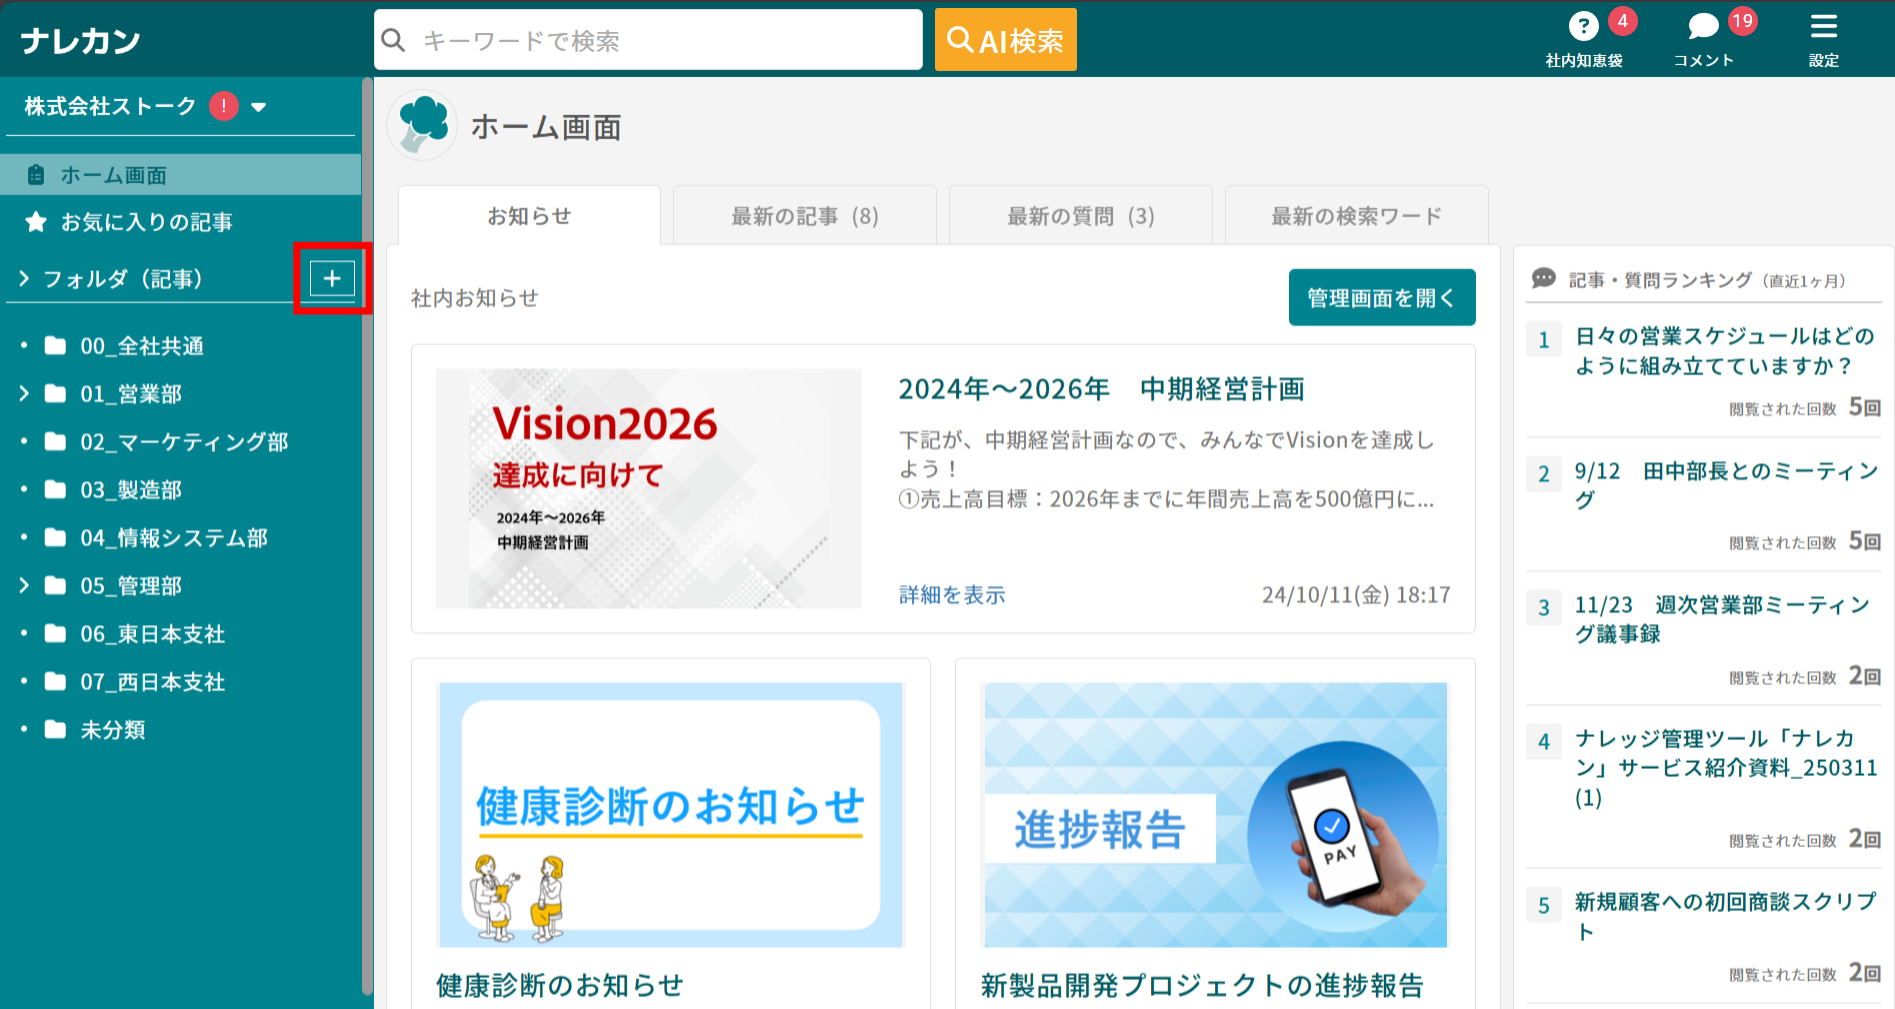This screenshot has height=1009, width=1895.
Task: Click the AI検索 button
Action: [1005, 40]
